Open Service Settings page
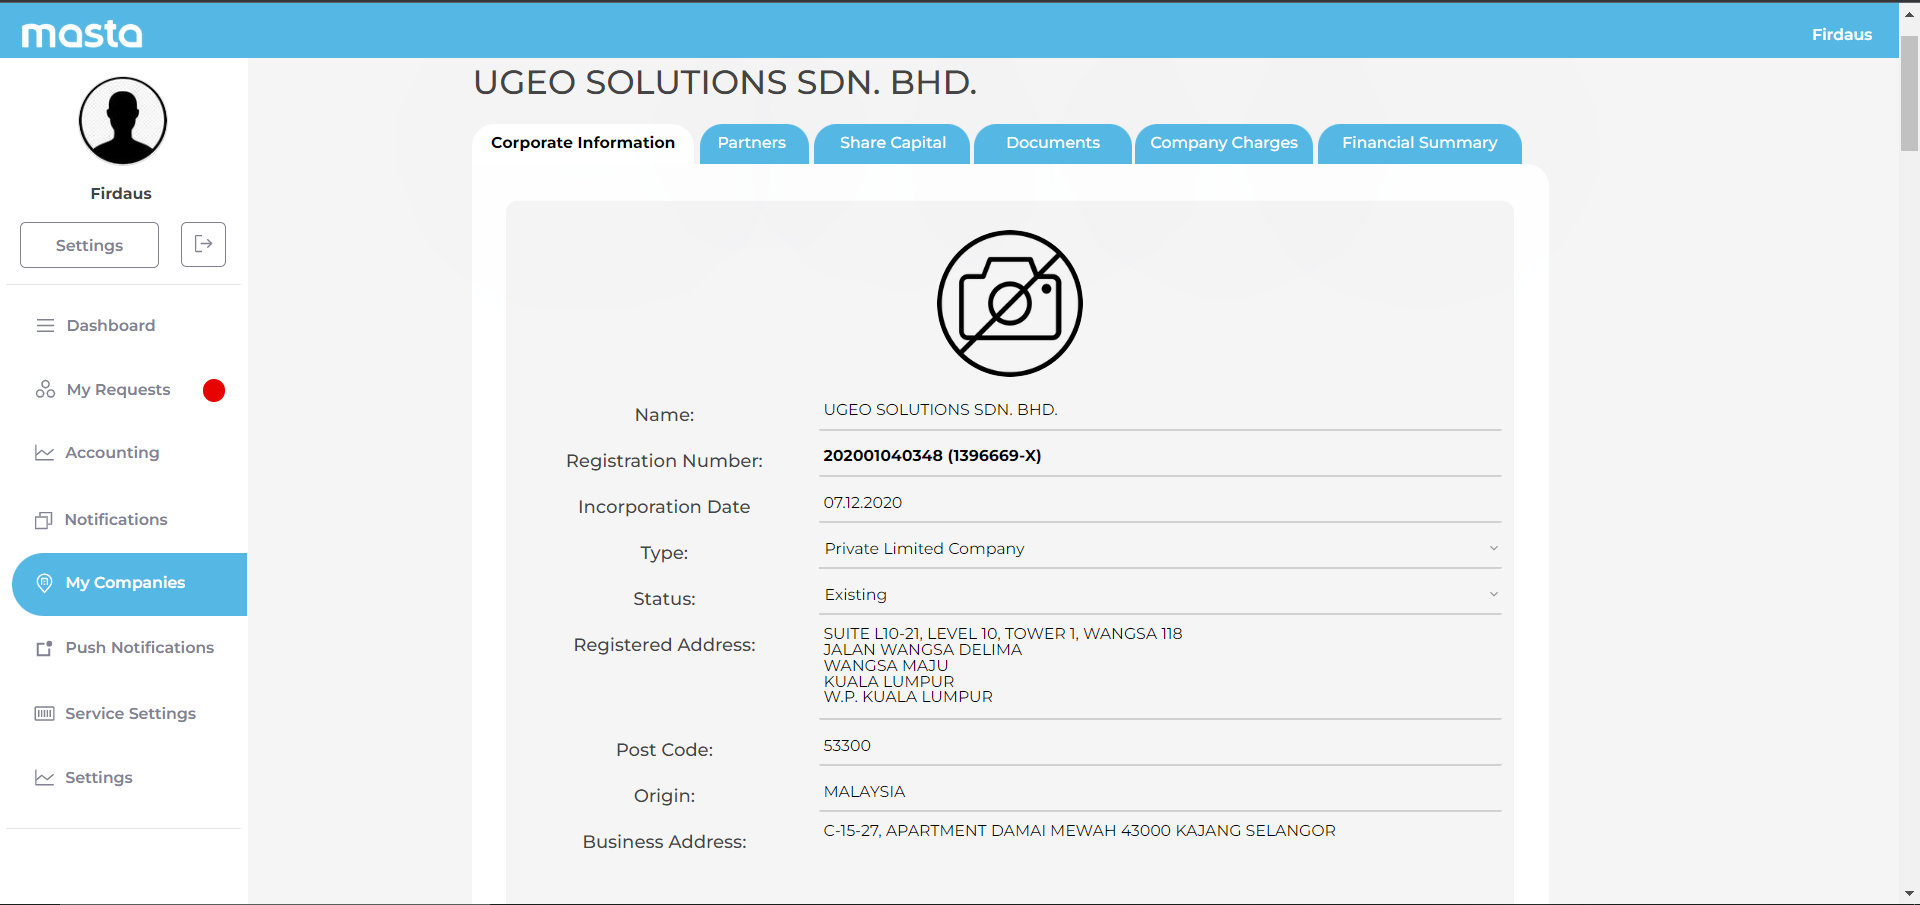Image resolution: width=1920 pixels, height=905 pixels. coord(130,714)
